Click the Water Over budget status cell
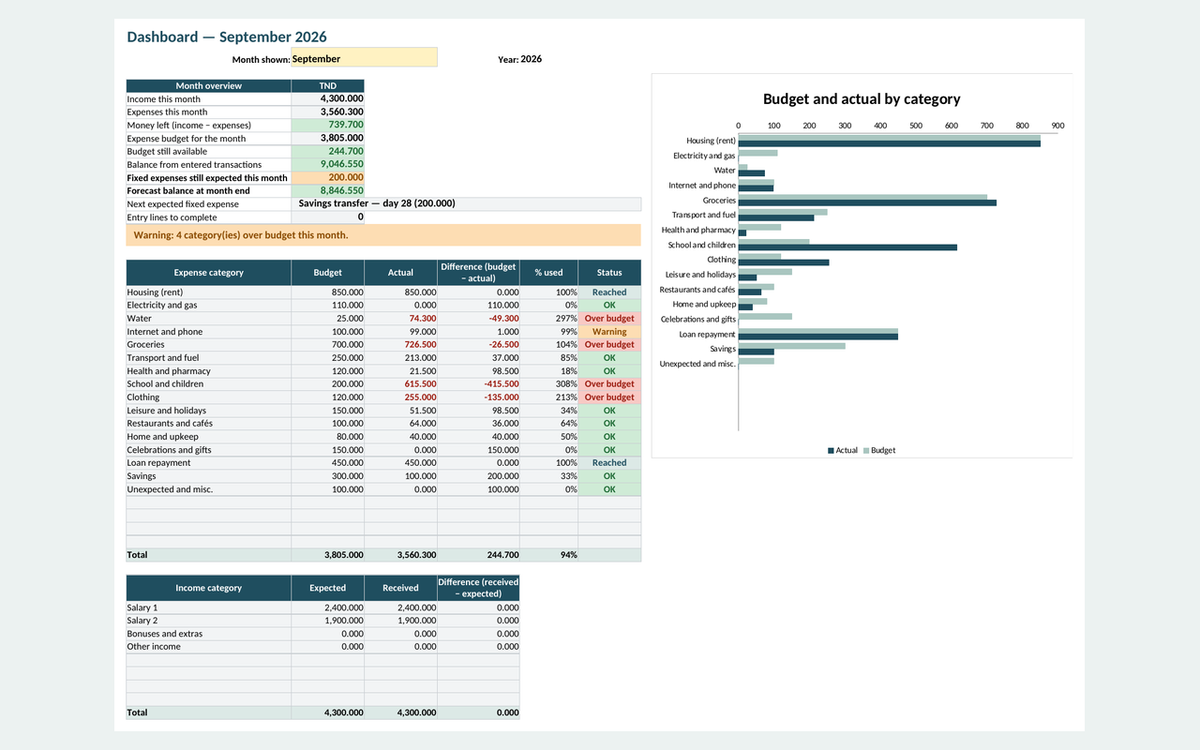Image resolution: width=1200 pixels, height=750 pixels. tap(609, 318)
